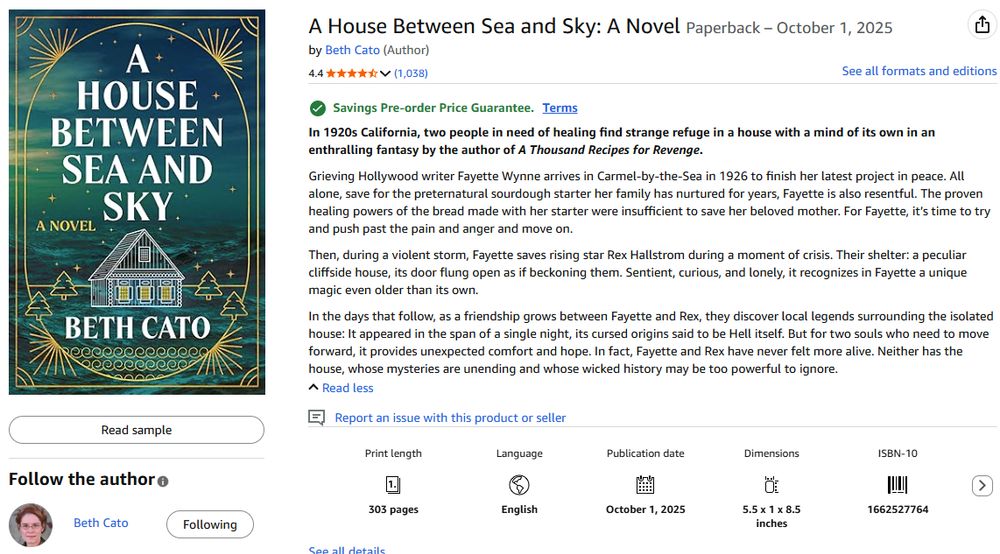Click the publication date calendar icon
The image size is (1000, 554).
click(645, 485)
